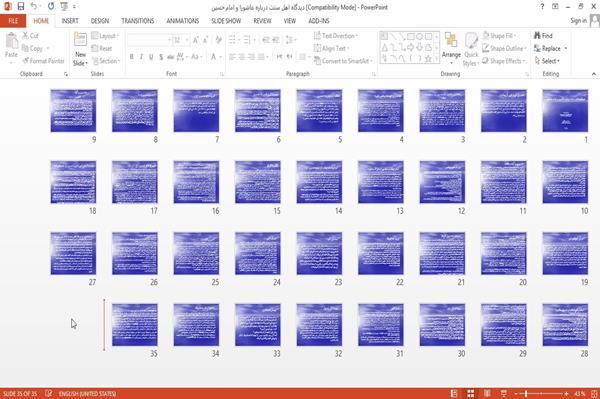600x399 pixels.
Task: Open Text Direction dropdown
Action: 336,36
